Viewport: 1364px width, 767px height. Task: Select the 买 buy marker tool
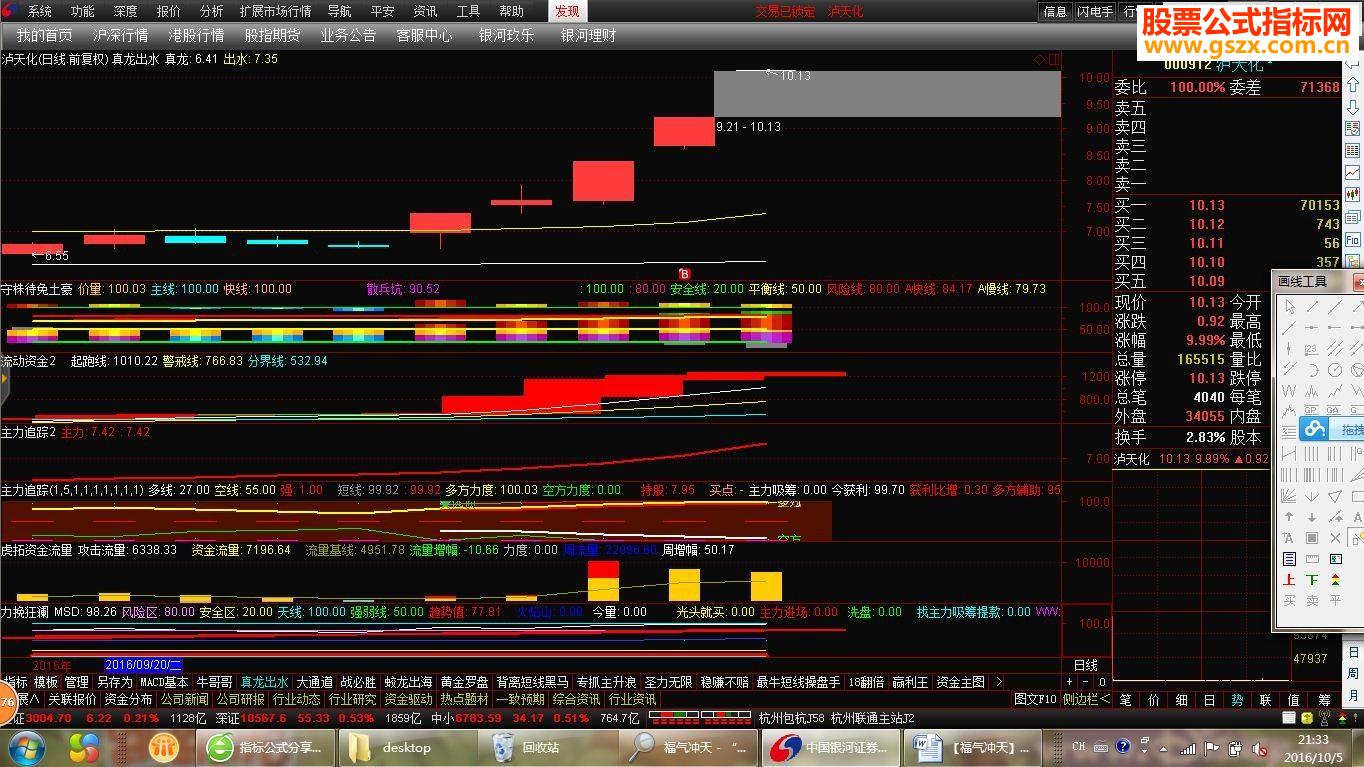[1289, 601]
